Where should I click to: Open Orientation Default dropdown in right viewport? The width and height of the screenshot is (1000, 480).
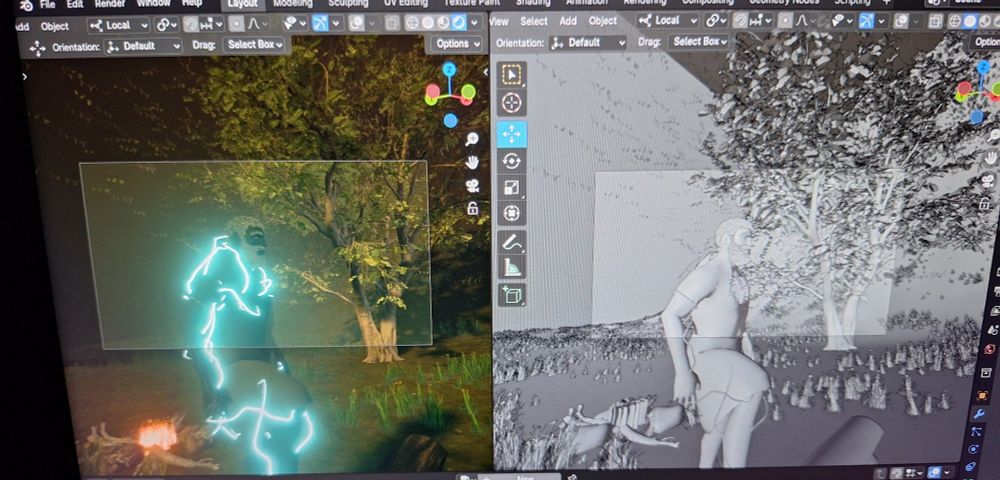(589, 43)
